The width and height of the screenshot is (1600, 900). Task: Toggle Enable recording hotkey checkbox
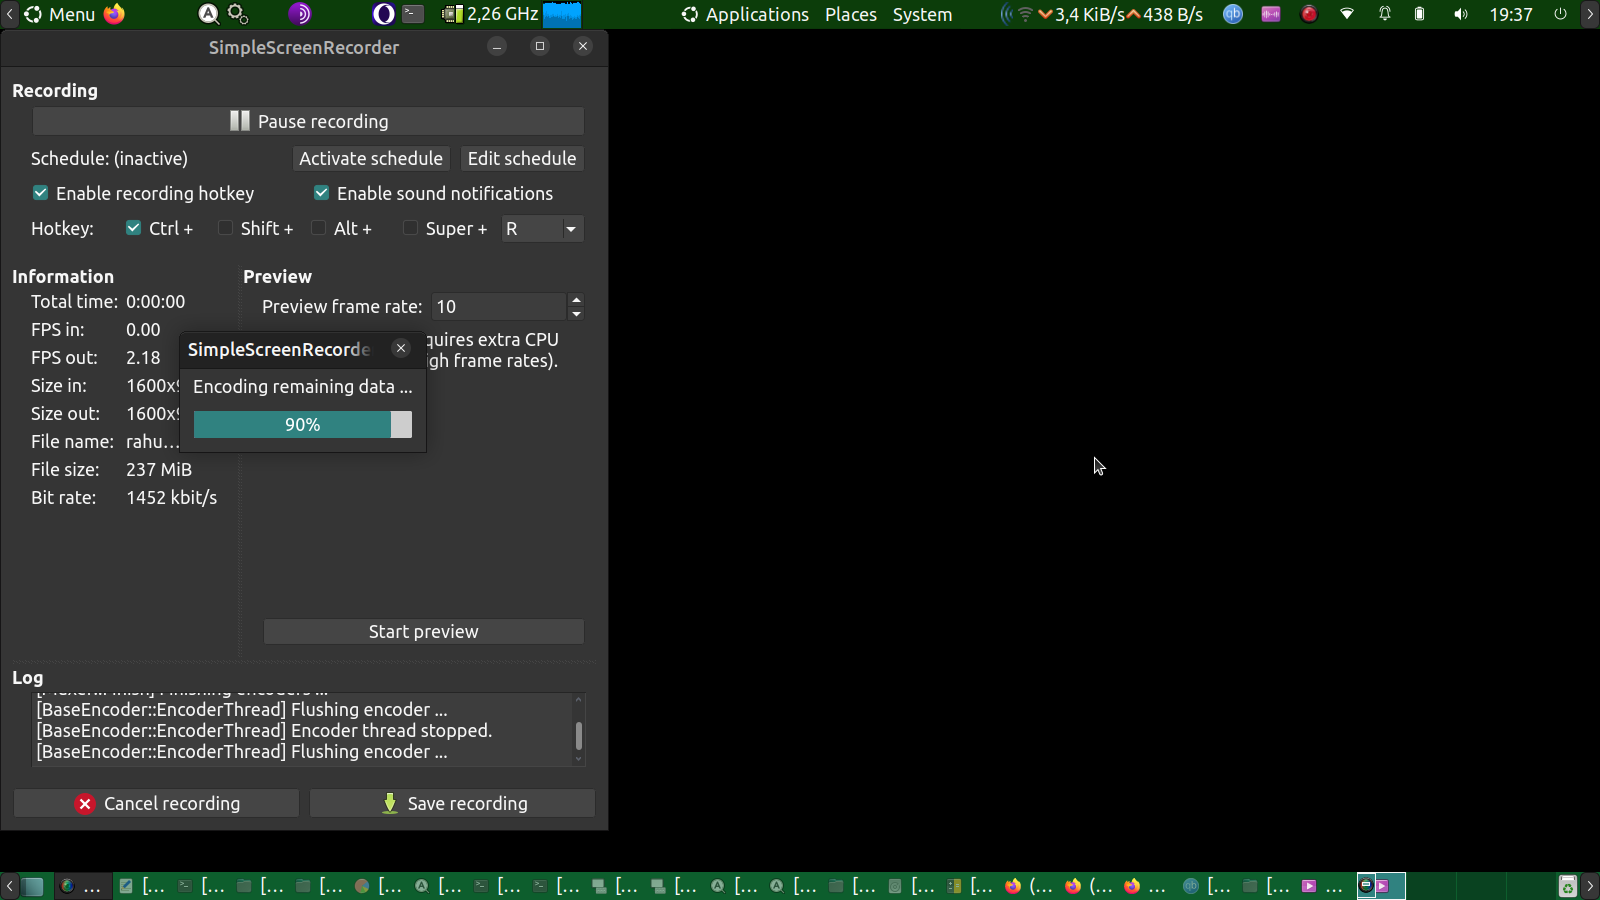[x=41, y=193]
